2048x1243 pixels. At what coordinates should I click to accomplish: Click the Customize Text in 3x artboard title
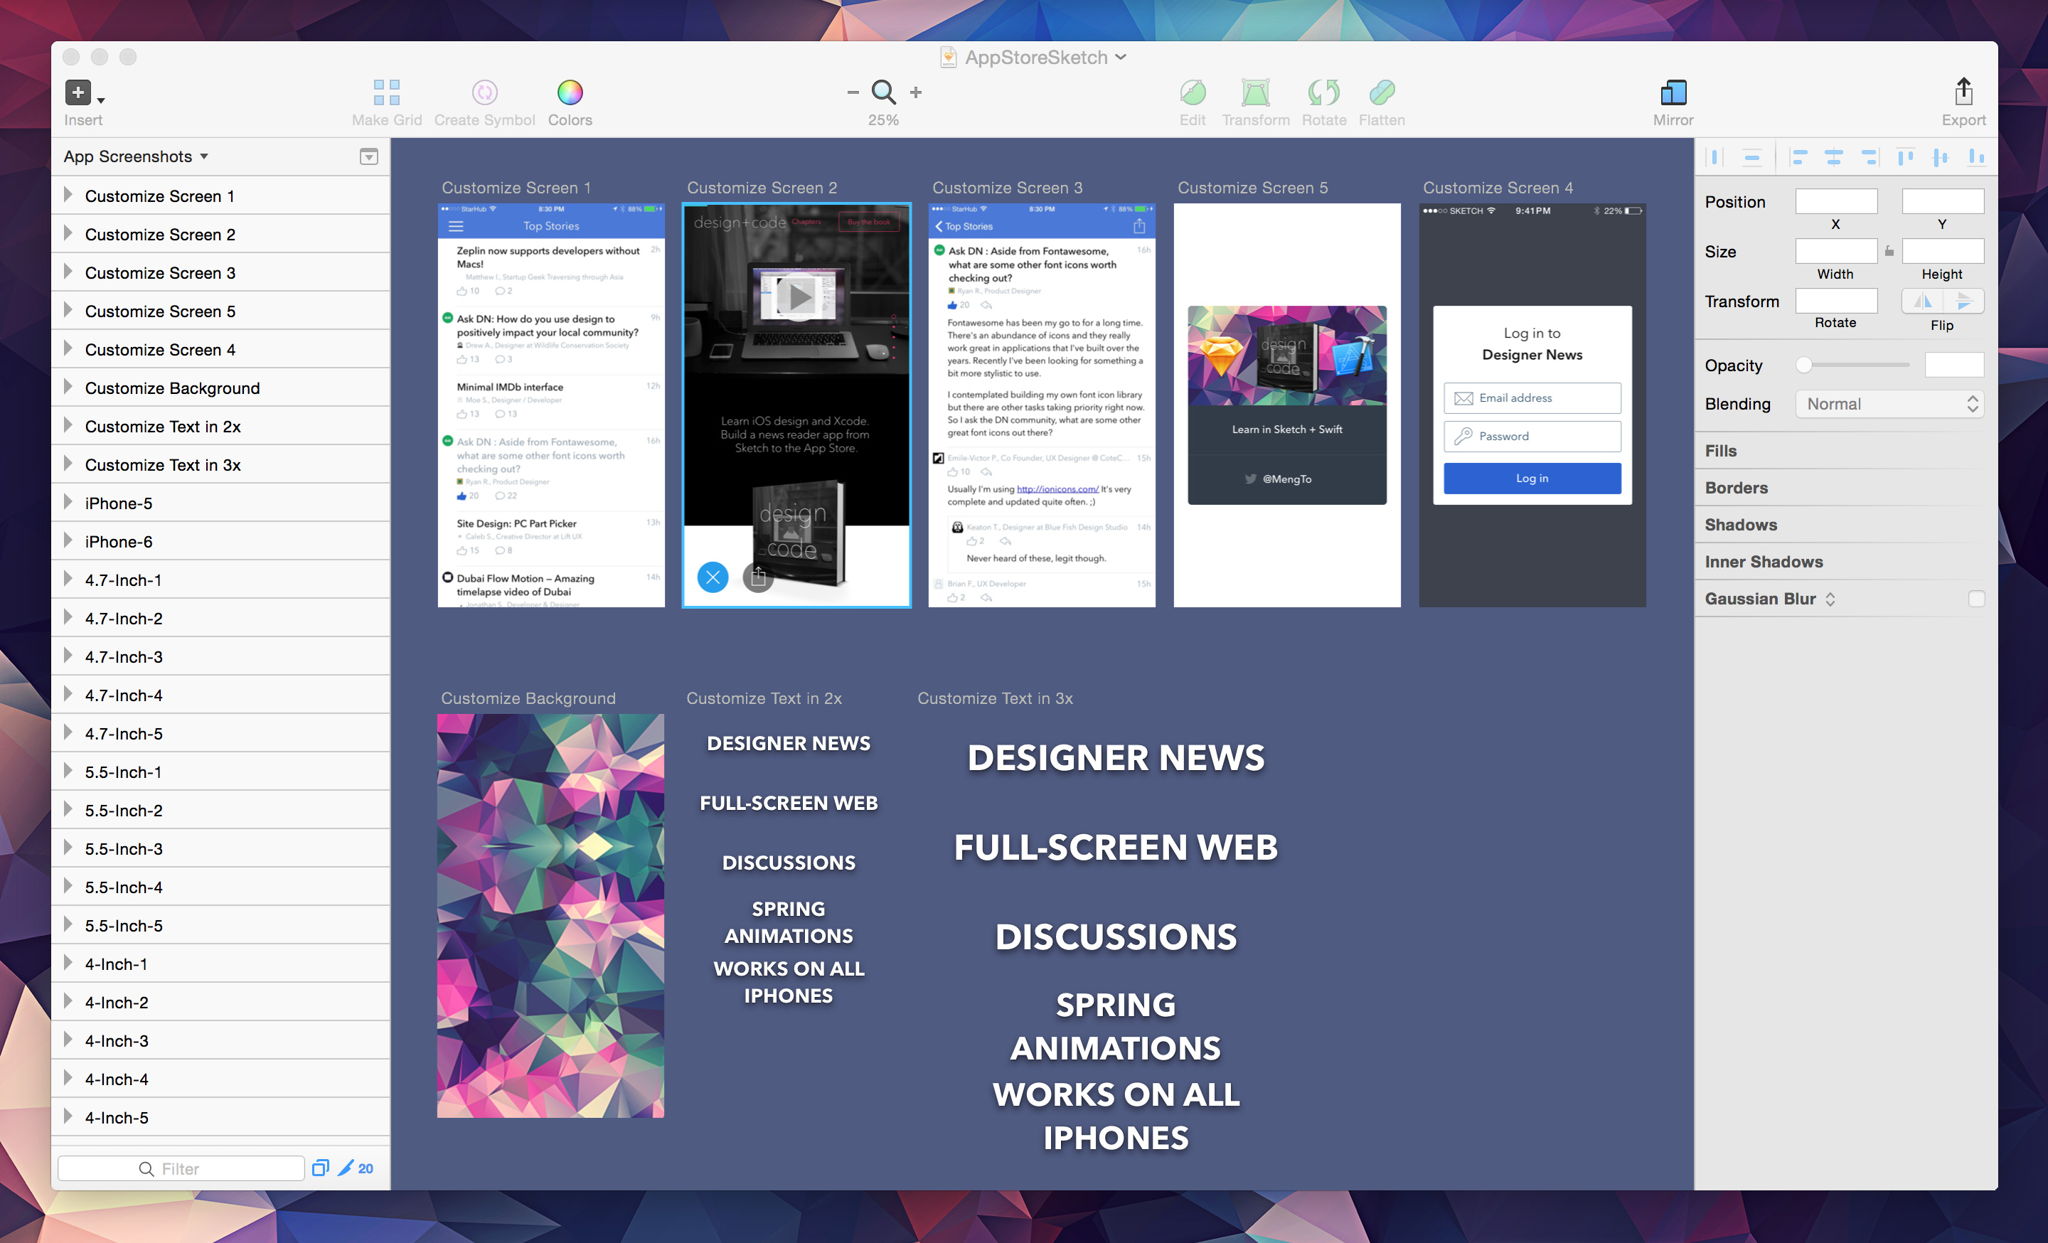pyautogui.click(x=995, y=698)
